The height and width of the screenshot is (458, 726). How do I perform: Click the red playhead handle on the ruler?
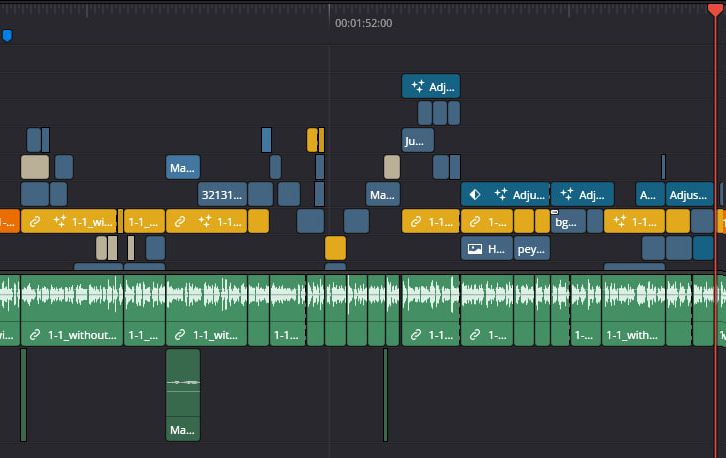click(715, 9)
